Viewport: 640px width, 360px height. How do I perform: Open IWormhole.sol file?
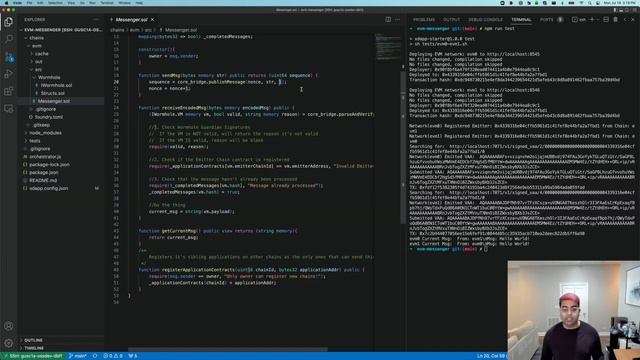56,85
